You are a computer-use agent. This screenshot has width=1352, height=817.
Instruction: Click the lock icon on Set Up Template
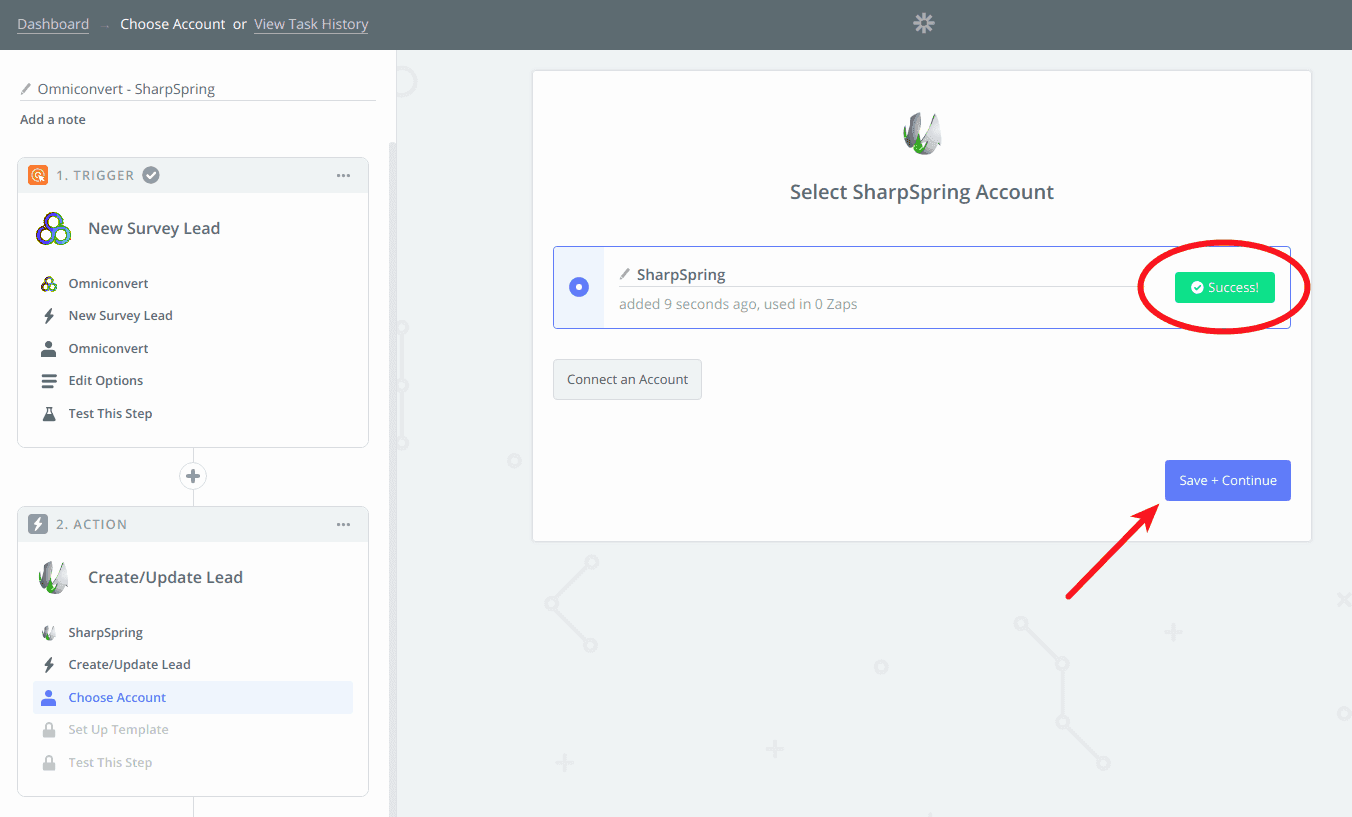[x=48, y=729]
